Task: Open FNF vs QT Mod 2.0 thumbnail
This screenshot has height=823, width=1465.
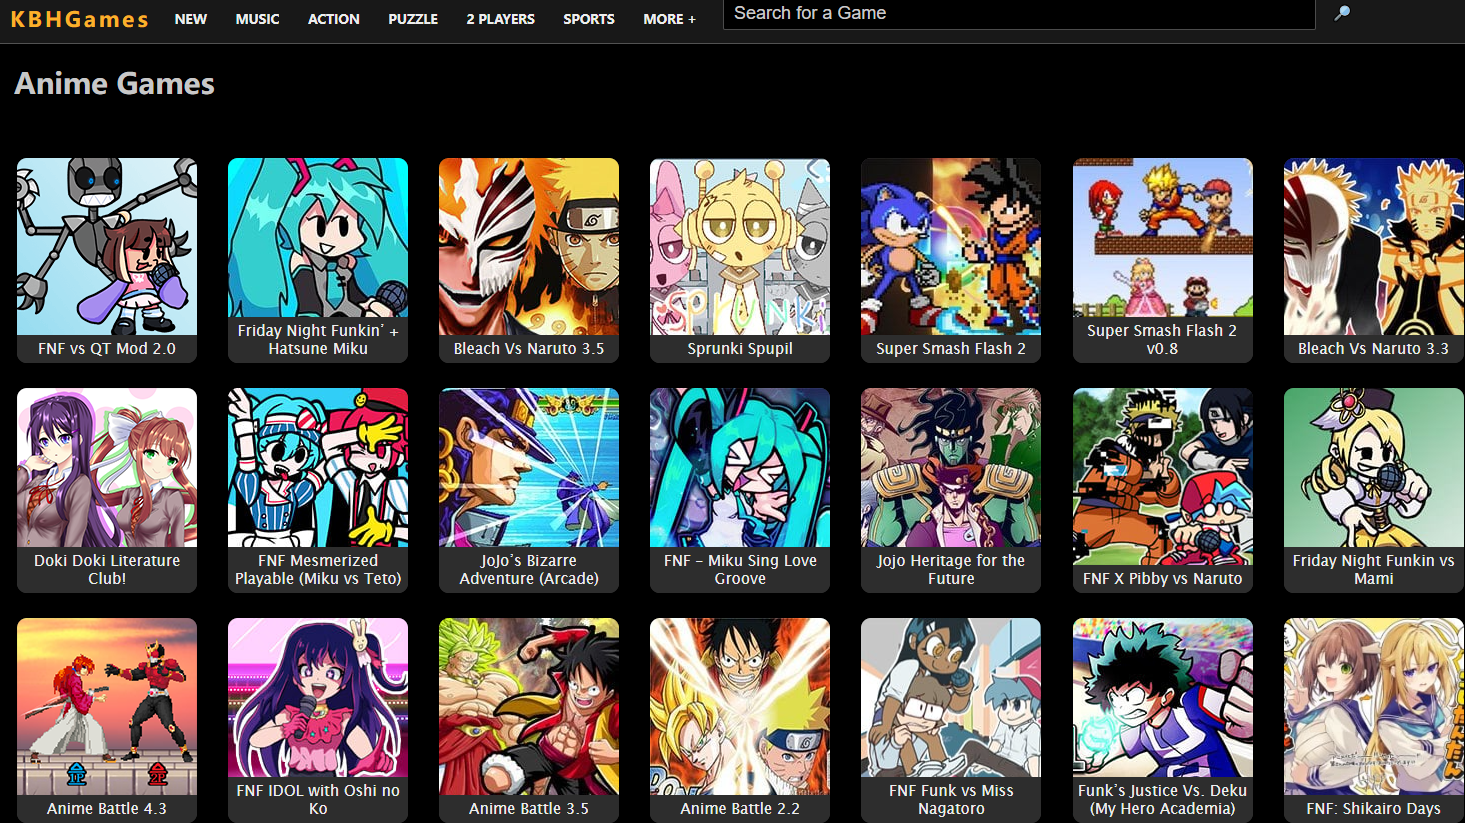Action: click(x=107, y=247)
